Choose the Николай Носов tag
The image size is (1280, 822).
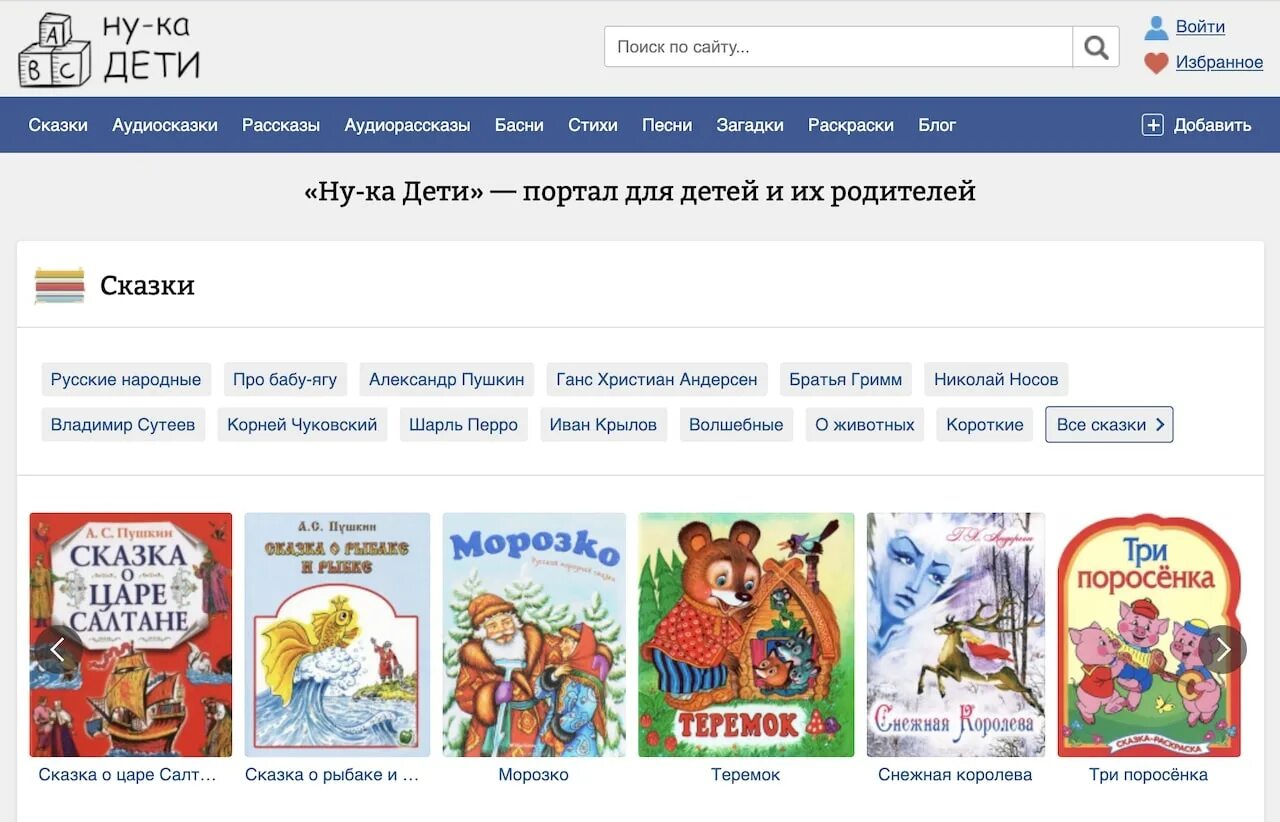[x=996, y=379]
